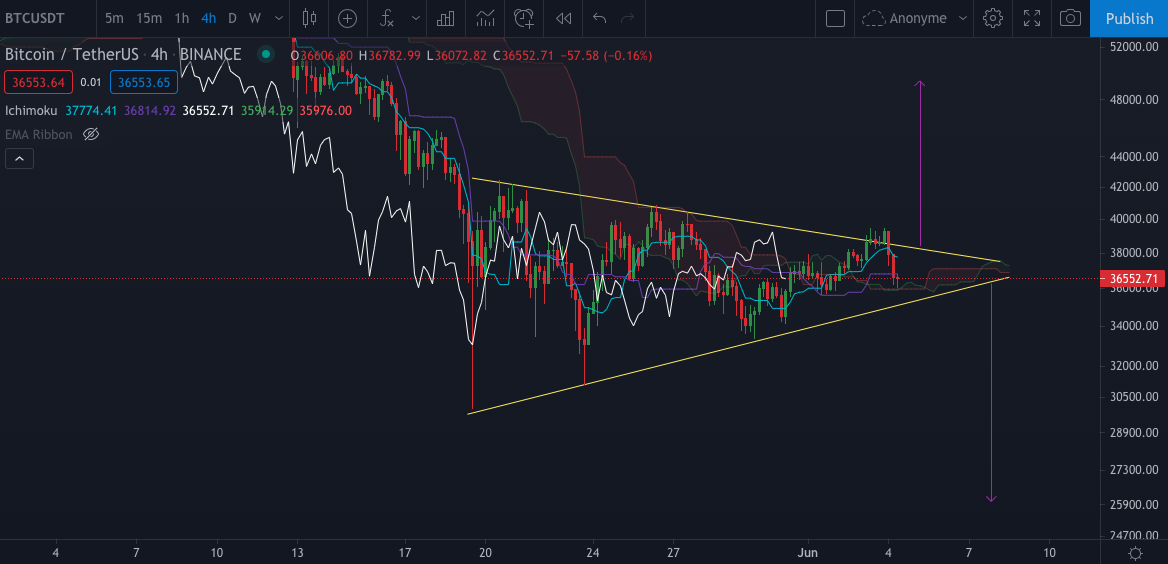Click the green market status dot
This screenshot has height=564, width=1168.
[264, 54]
